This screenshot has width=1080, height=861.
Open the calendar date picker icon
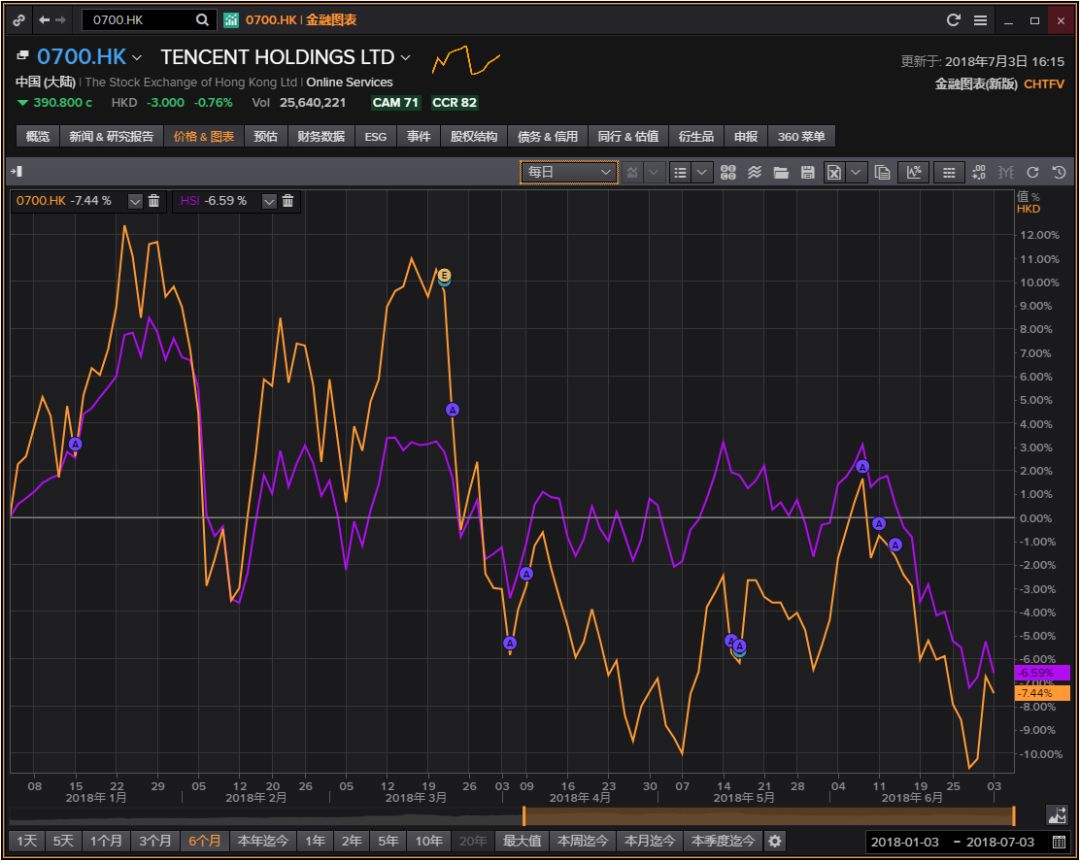tap(1059, 842)
